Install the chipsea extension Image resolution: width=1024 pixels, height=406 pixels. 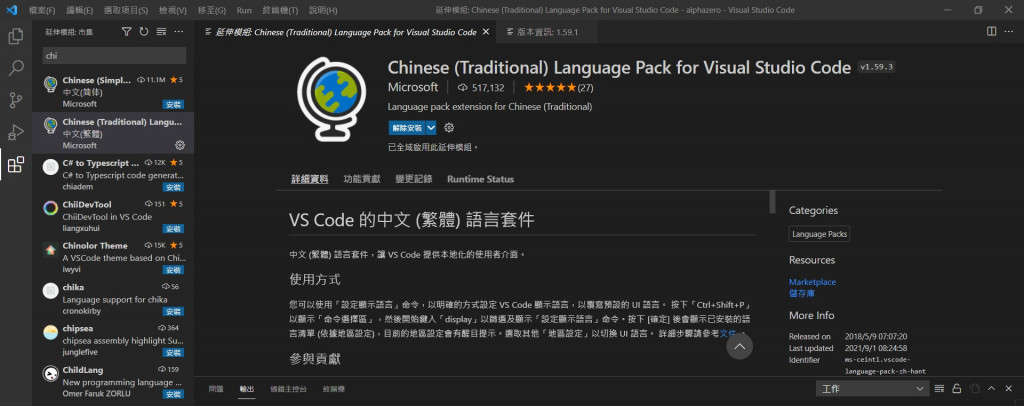(x=173, y=352)
